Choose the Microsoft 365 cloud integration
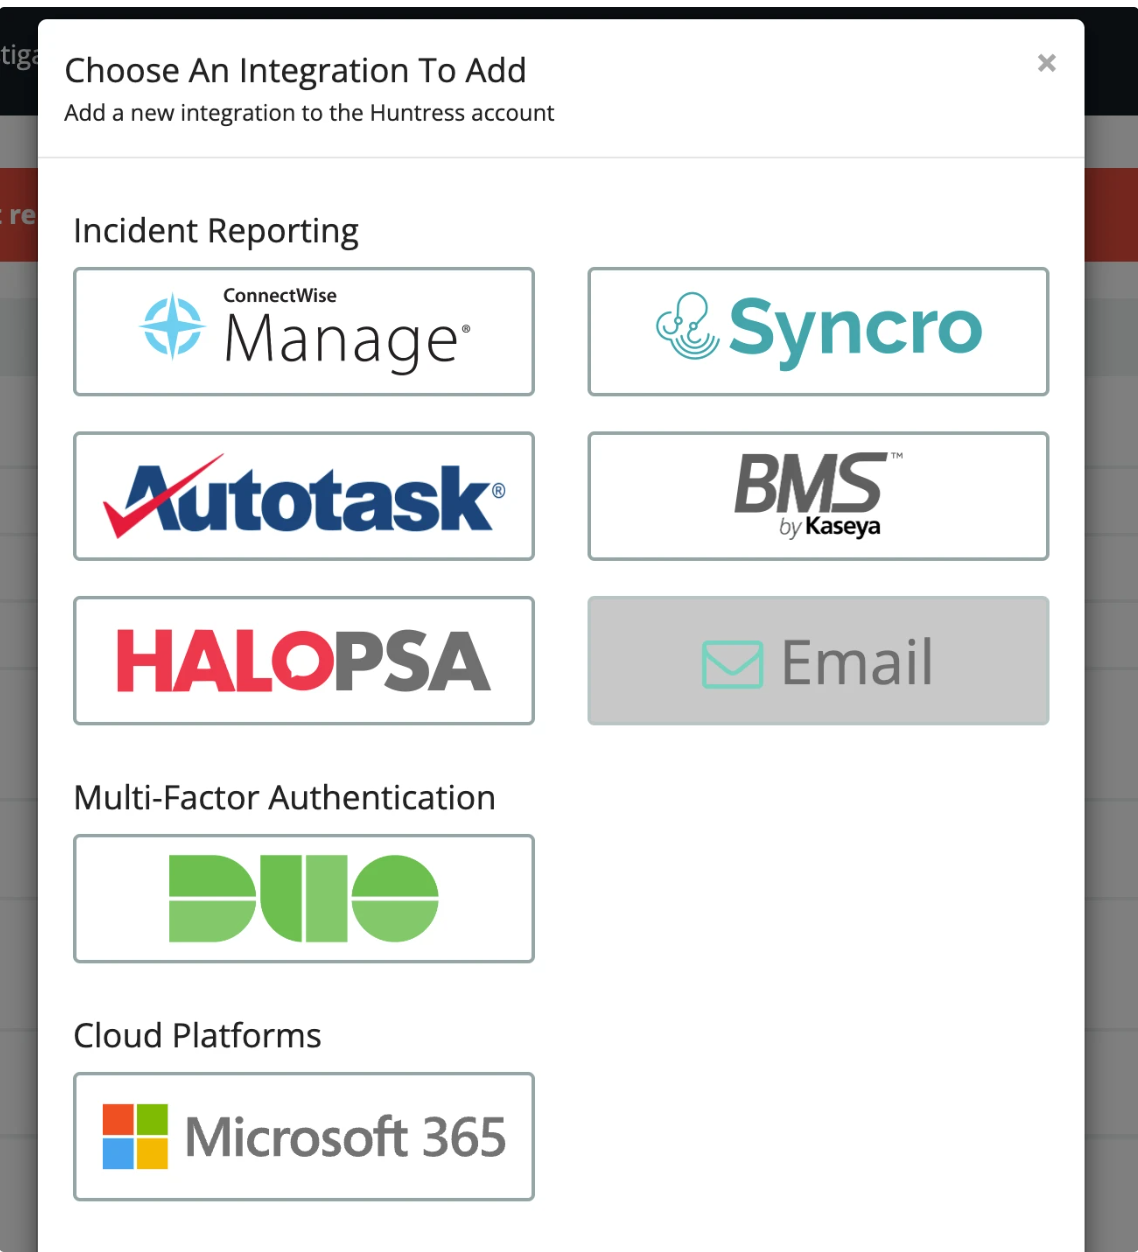 [x=304, y=1137]
